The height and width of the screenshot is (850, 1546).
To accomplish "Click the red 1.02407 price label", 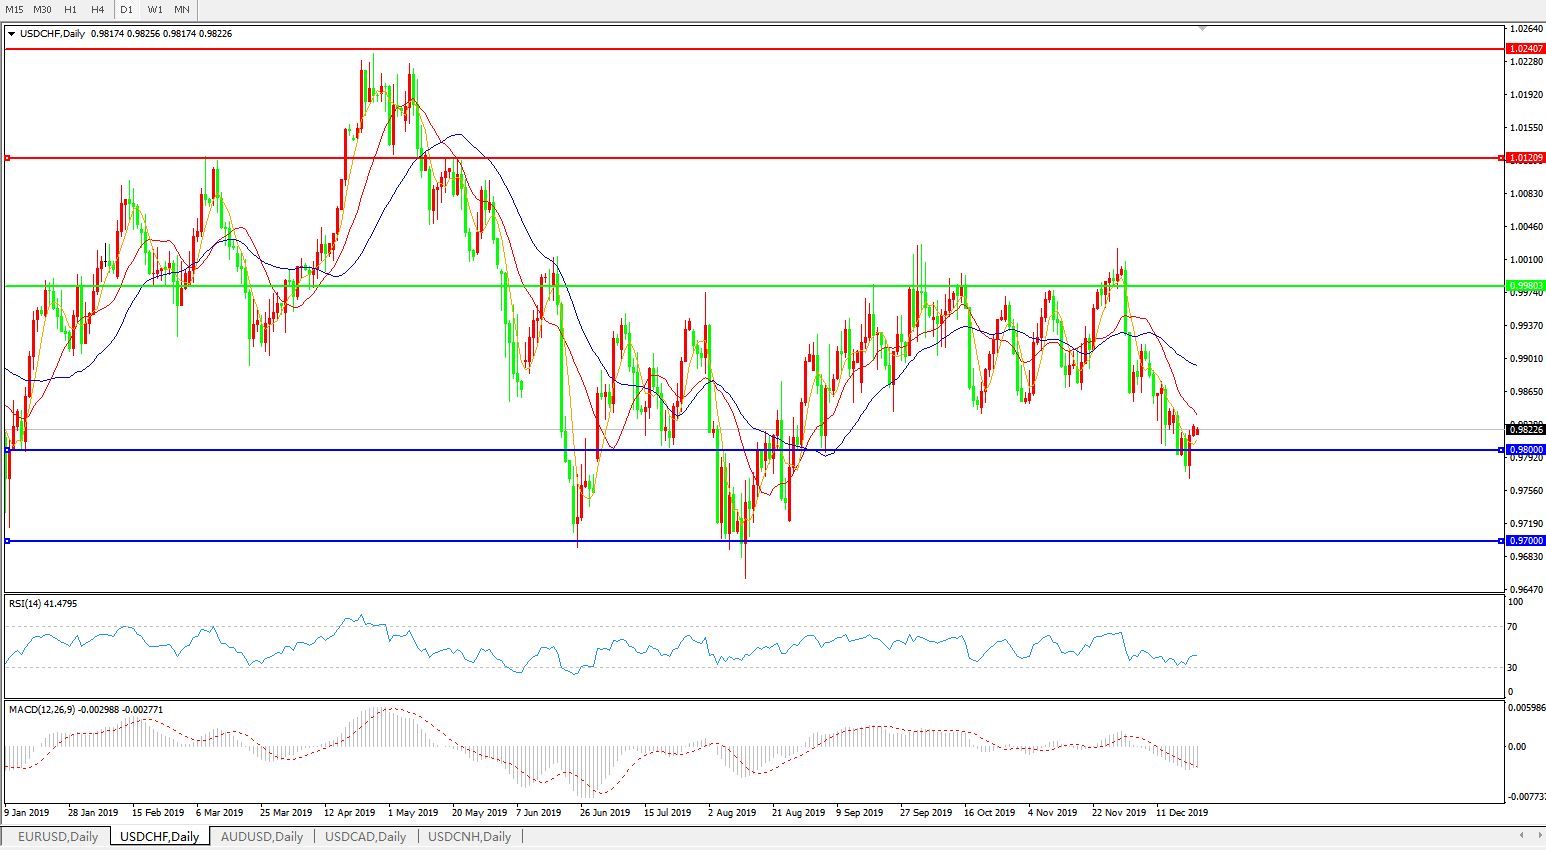I will pos(1525,49).
